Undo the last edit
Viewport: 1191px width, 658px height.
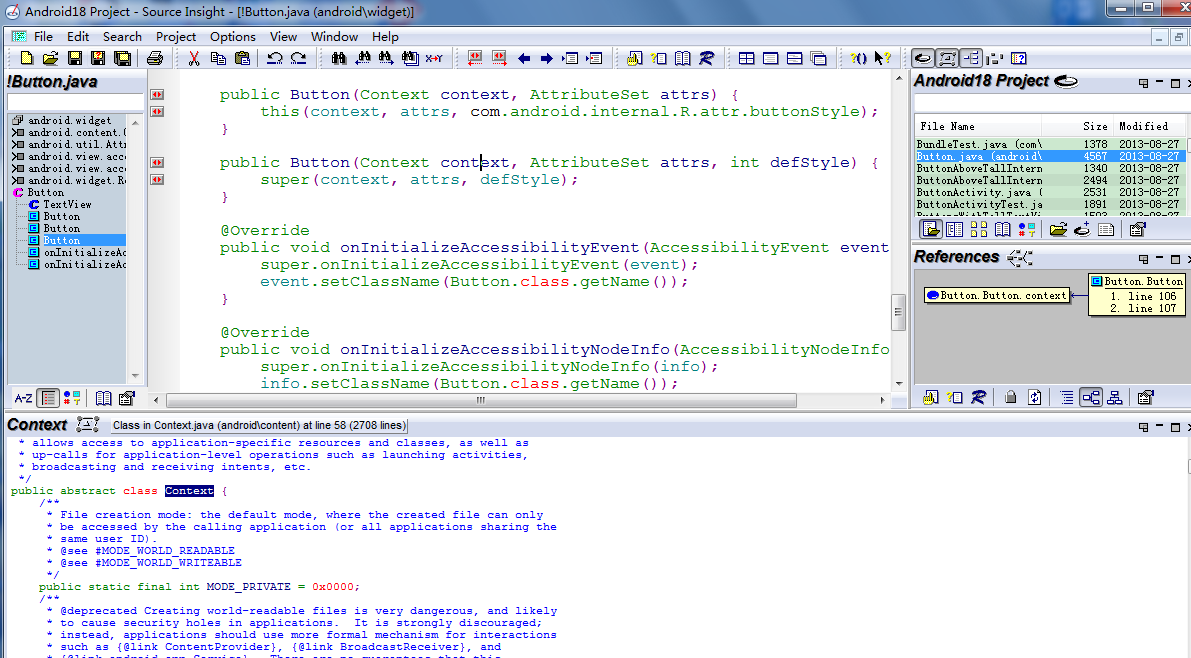point(274,59)
